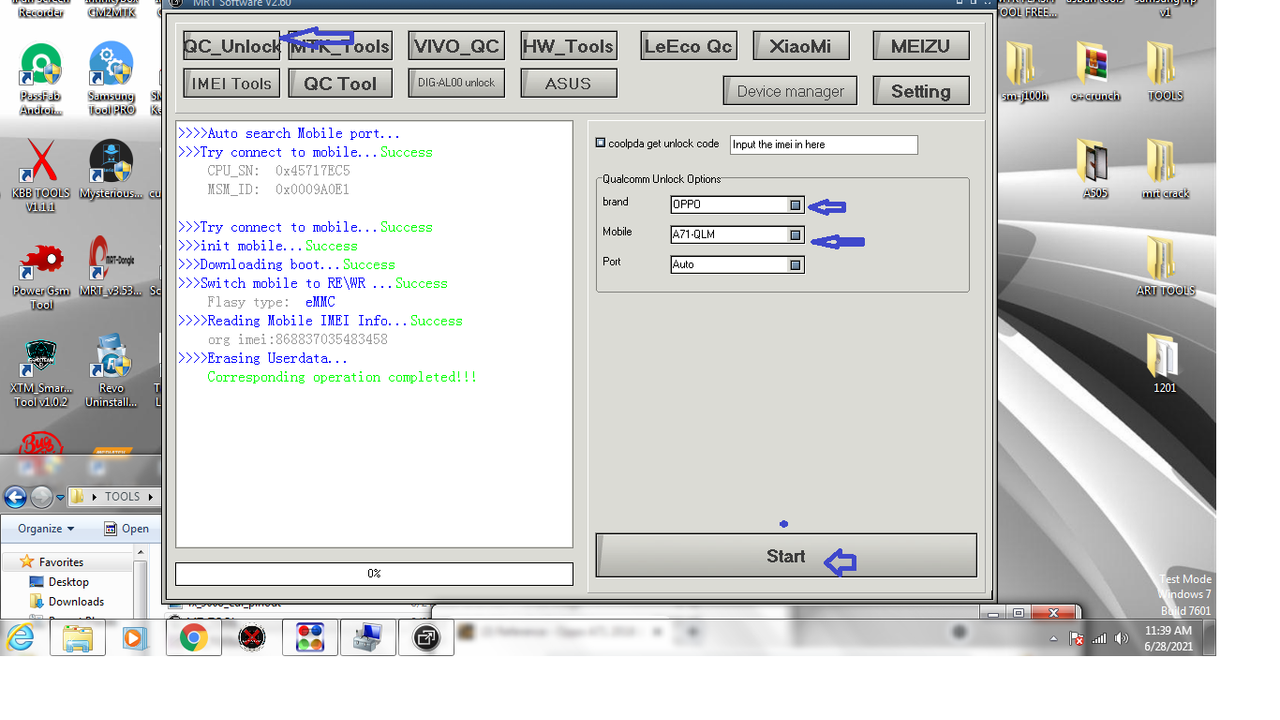Launch KBB TOOLS V1.1.1 shortcut
Viewport: 1280px width, 720px height.
[x=40, y=175]
